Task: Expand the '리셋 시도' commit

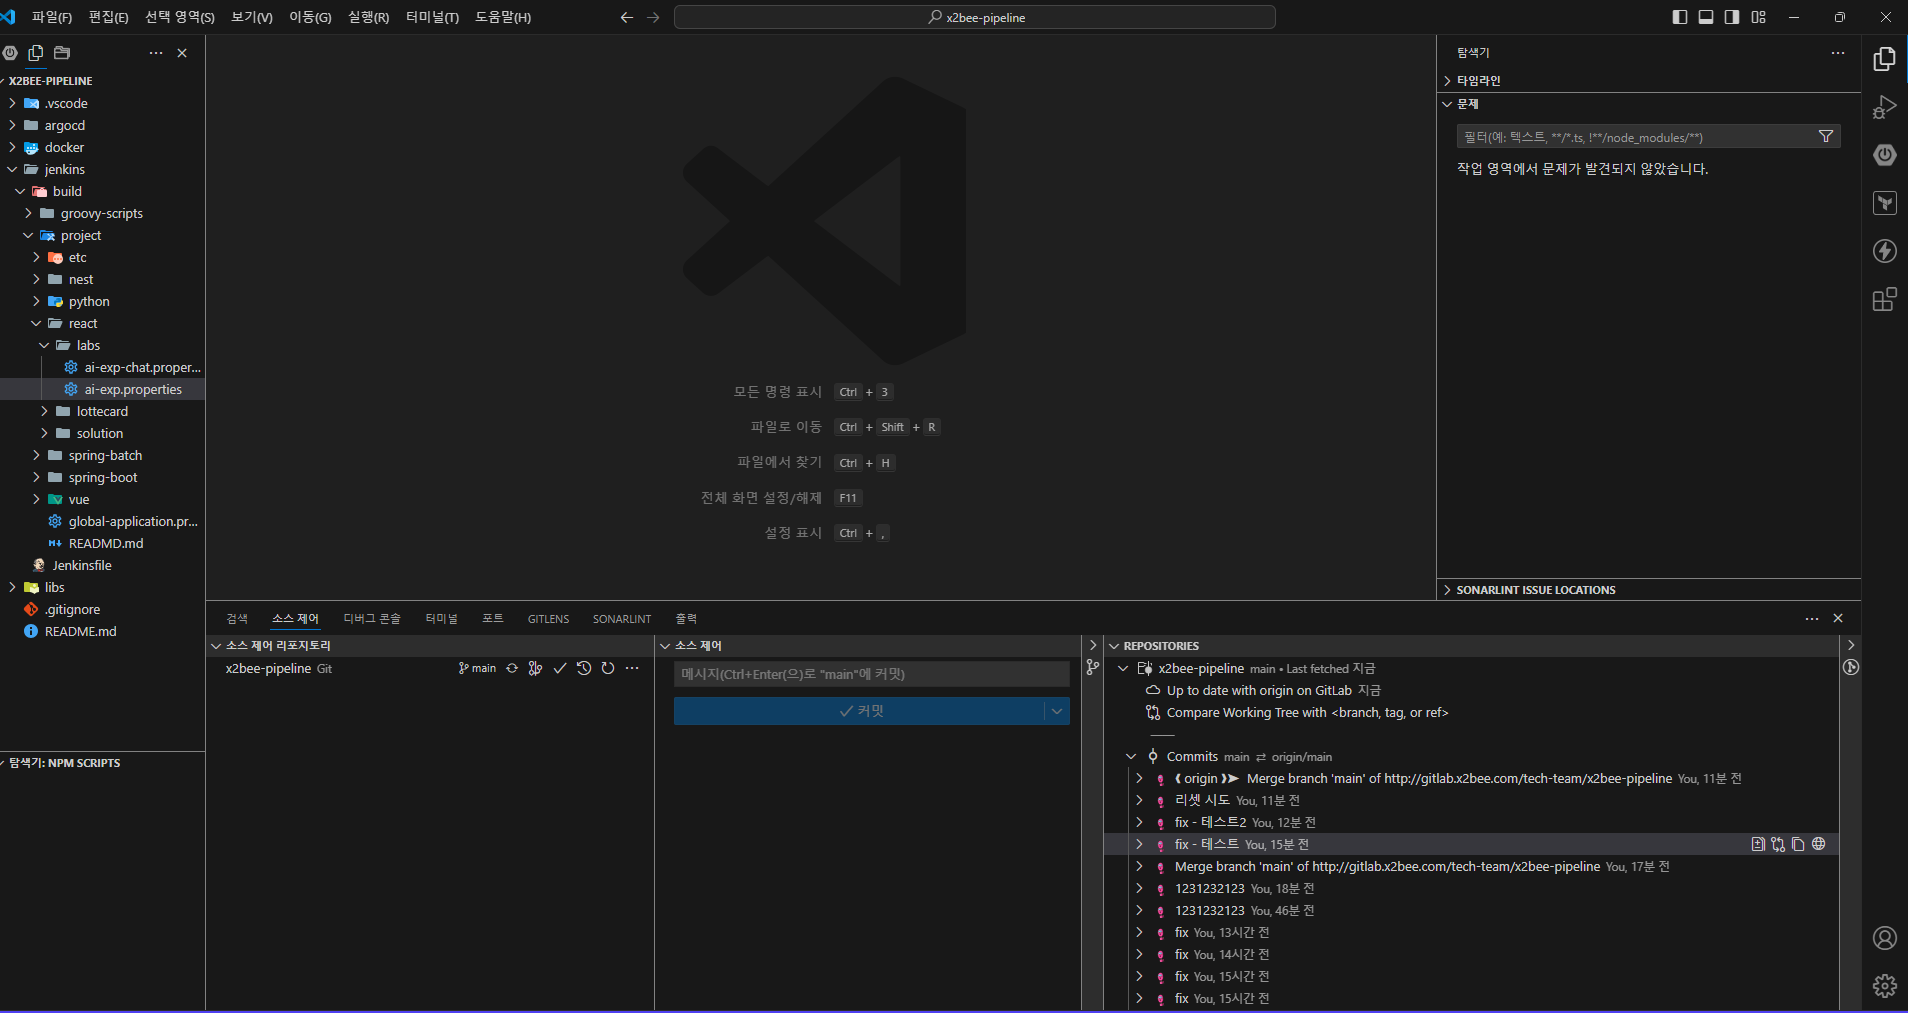Action: [x=1139, y=801]
